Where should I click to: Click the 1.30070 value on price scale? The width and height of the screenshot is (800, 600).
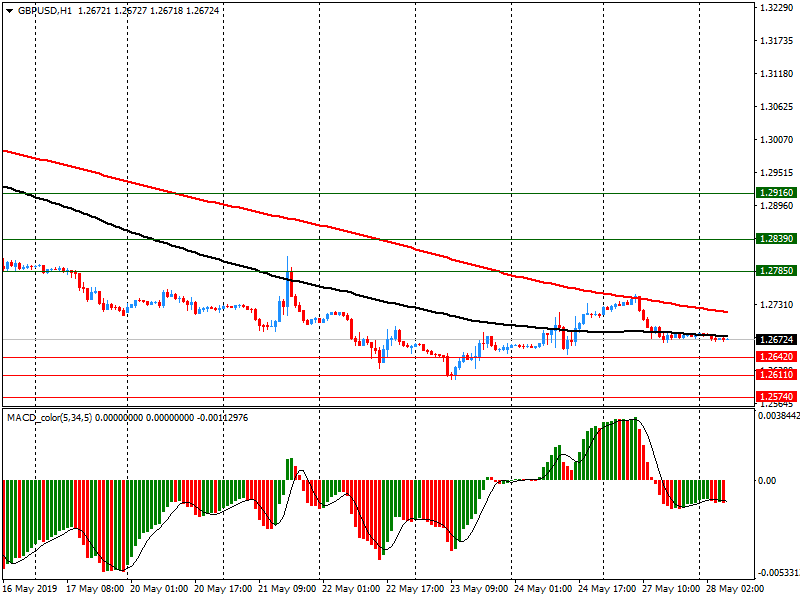tap(776, 107)
